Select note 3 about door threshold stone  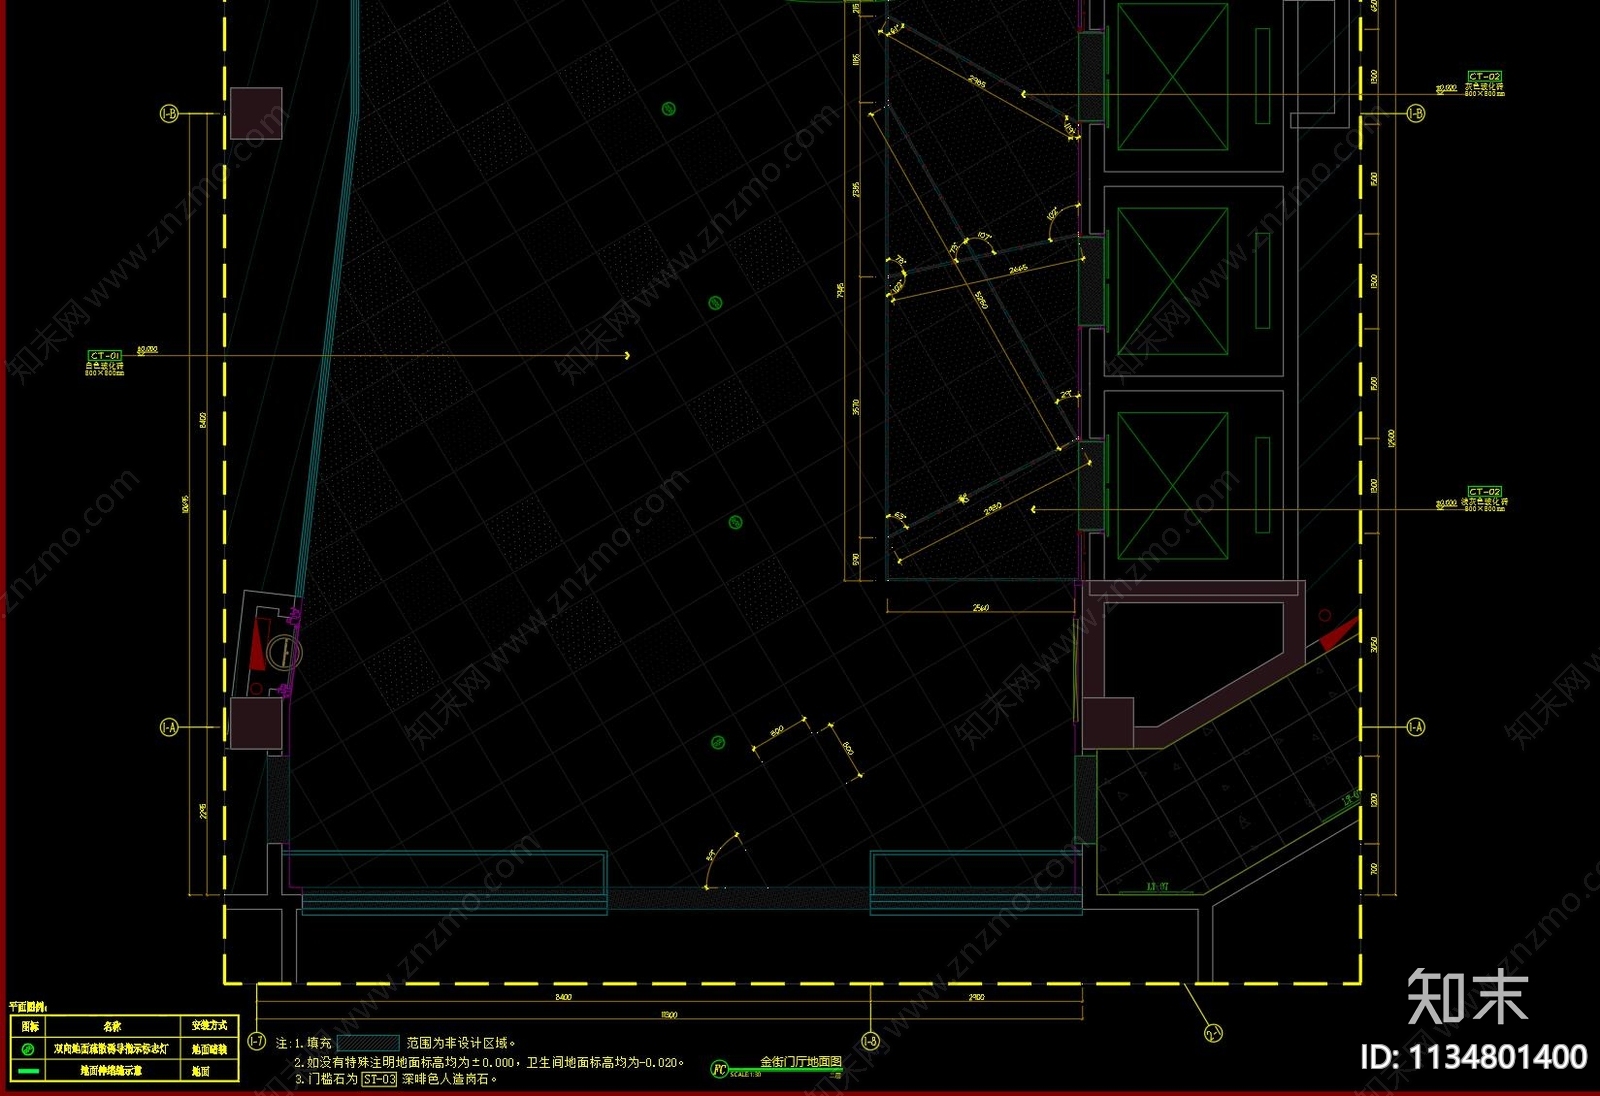click(396, 1079)
